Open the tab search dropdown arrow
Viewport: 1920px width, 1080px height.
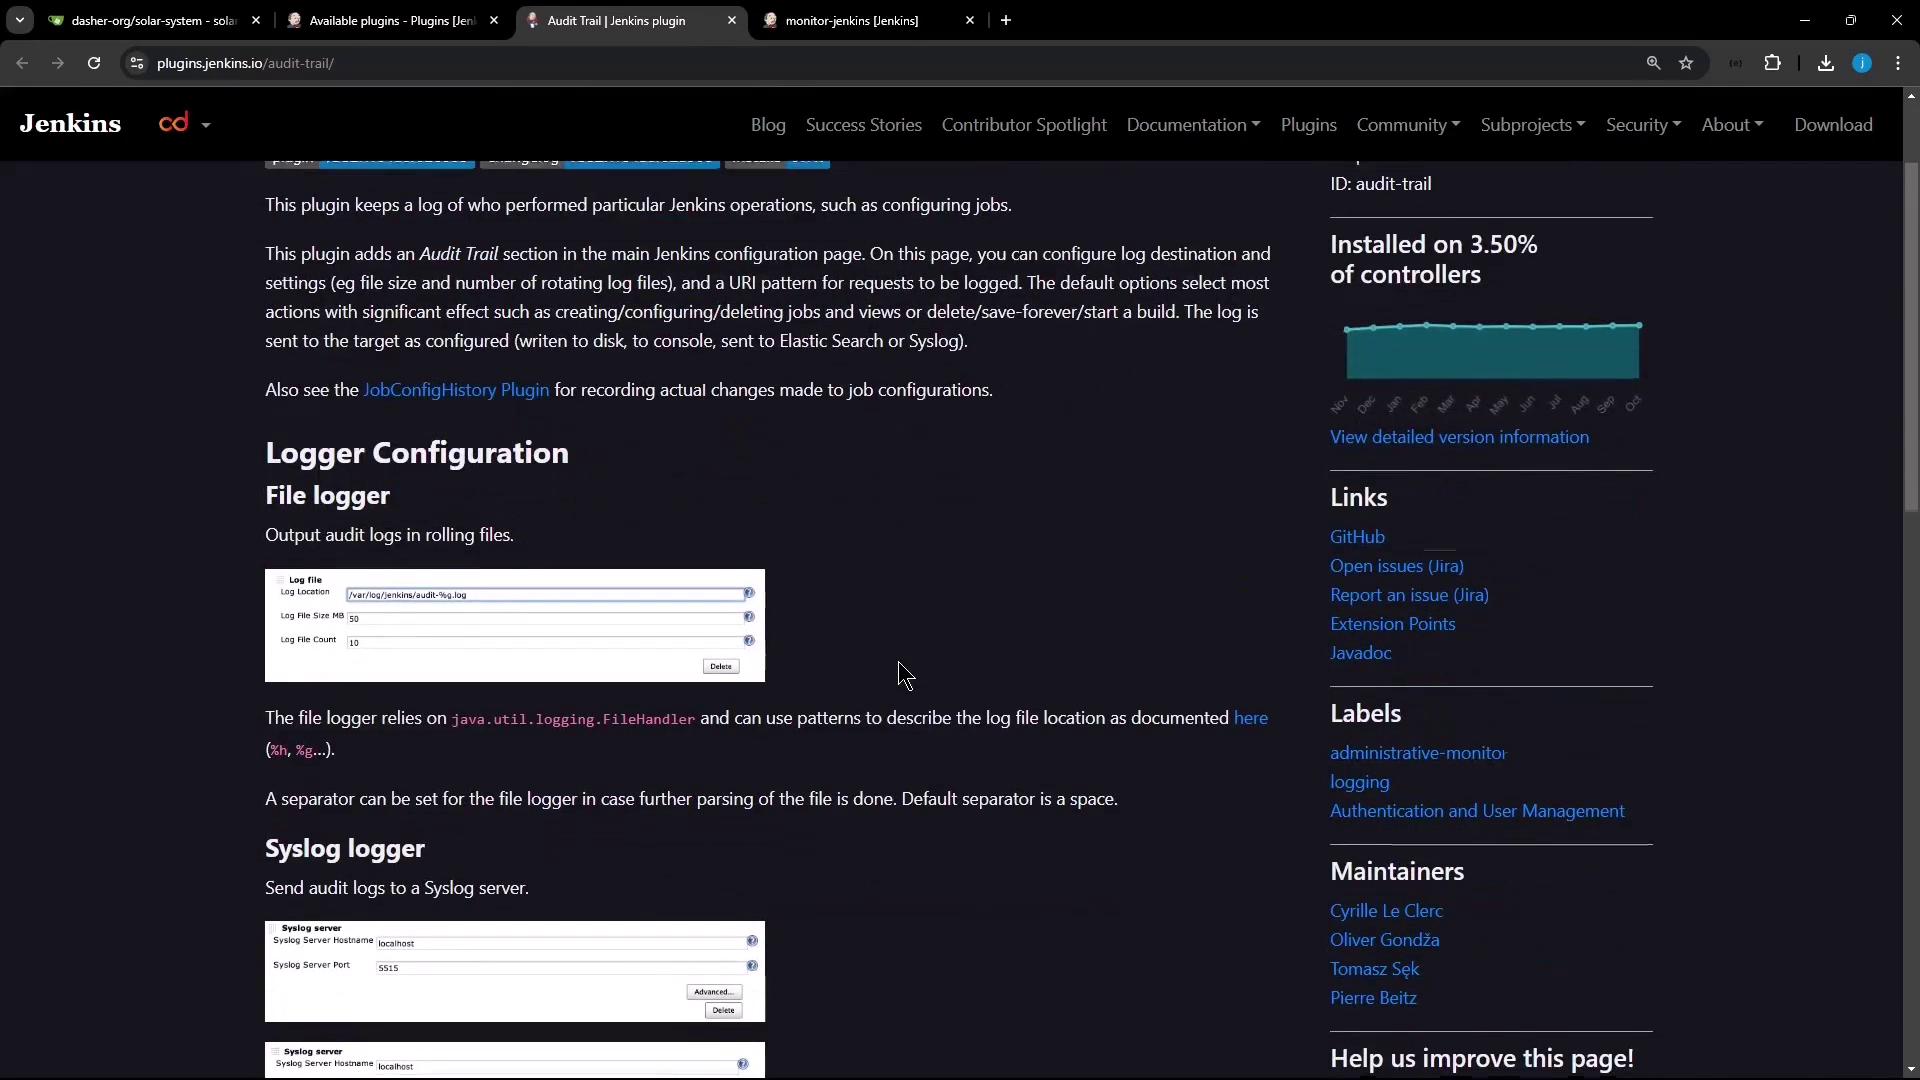19,20
